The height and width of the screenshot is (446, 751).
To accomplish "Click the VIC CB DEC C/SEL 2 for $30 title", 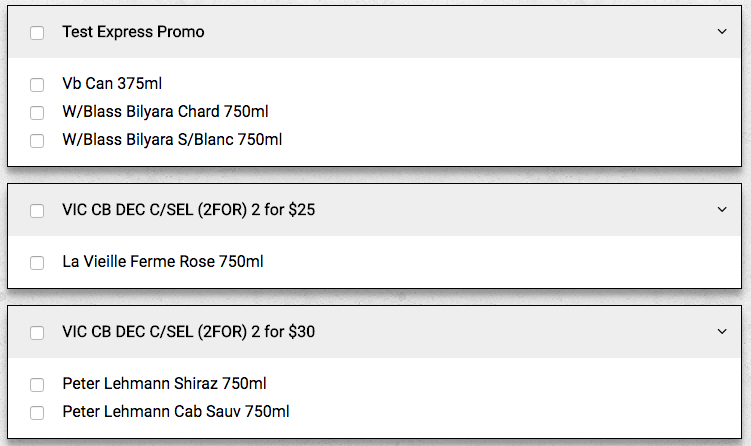I will pyautogui.click(x=189, y=331).
